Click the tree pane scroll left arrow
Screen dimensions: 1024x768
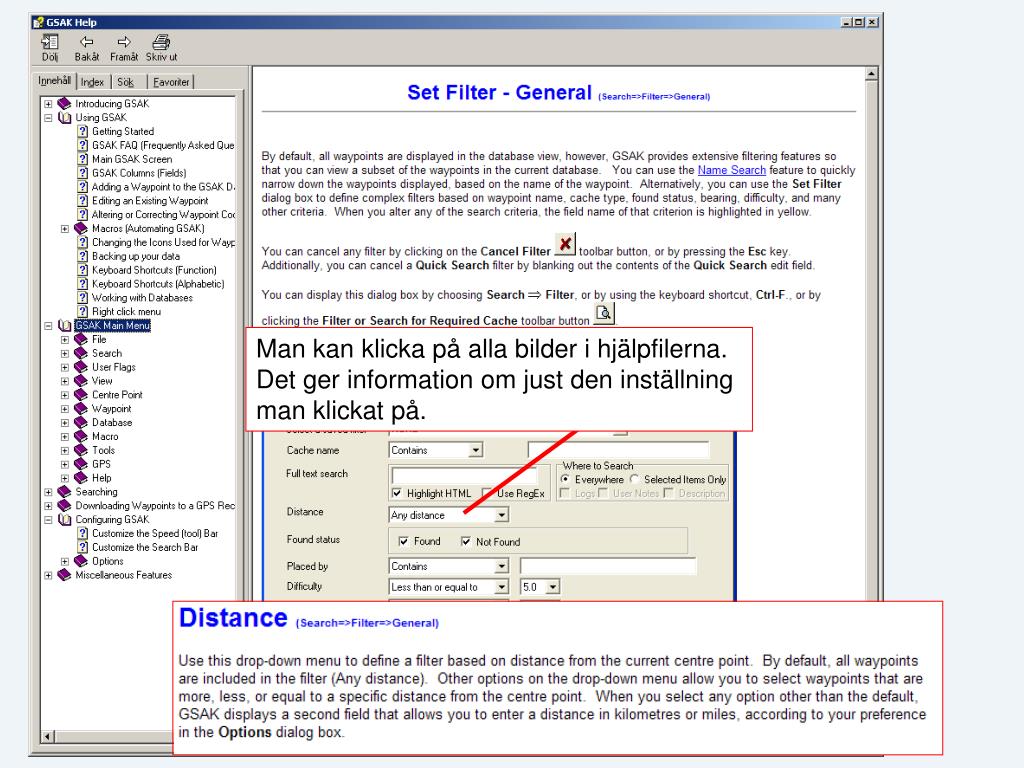pyautogui.click(x=47, y=737)
